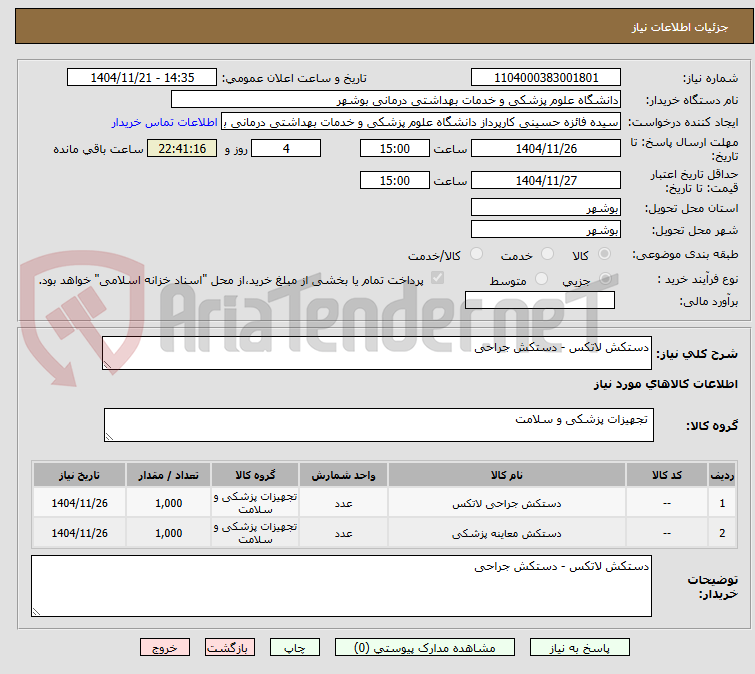Click the شماره نیاز field 1104000383001801
Viewport: 755px width, 674px height.
pyautogui.click(x=546, y=78)
